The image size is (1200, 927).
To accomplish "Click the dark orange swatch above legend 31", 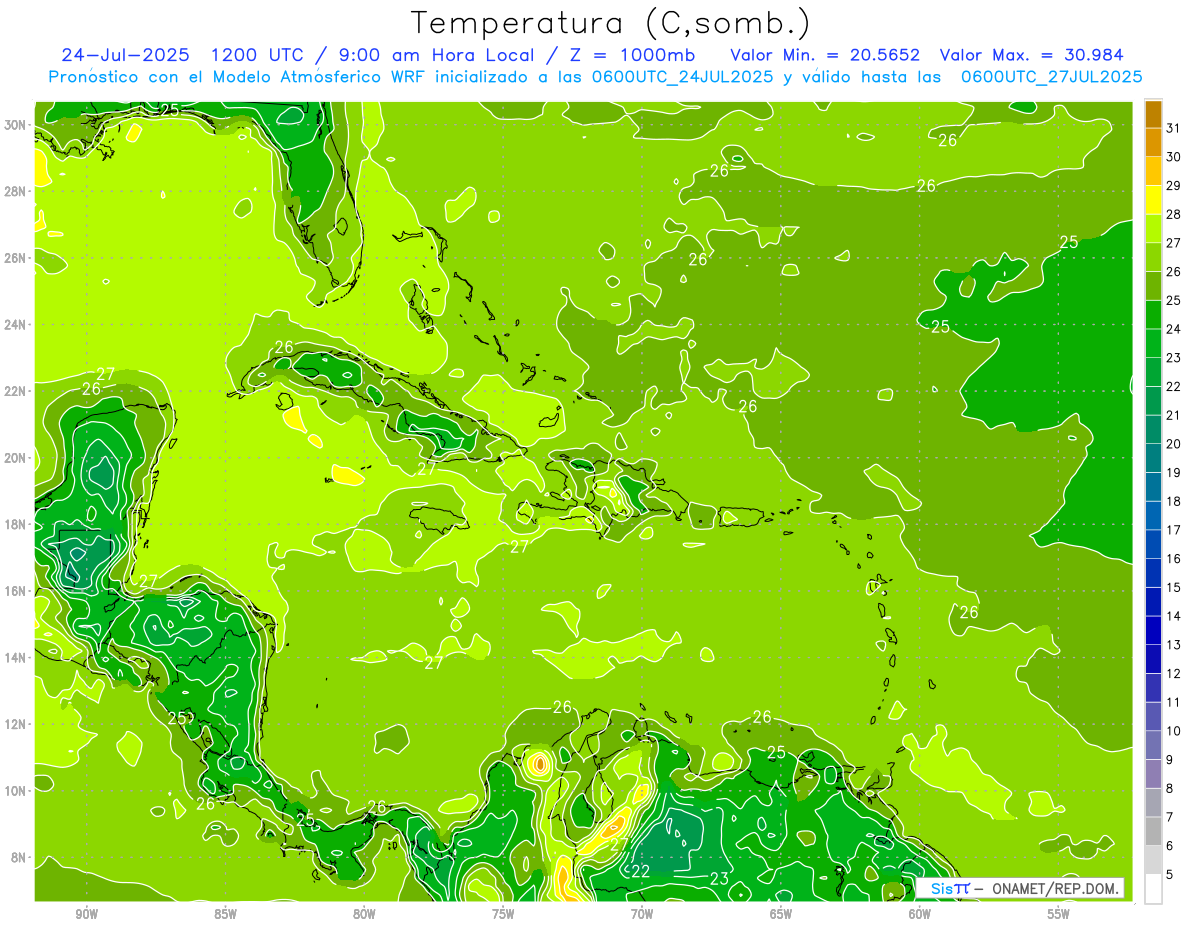I will (x=1153, y=114).
